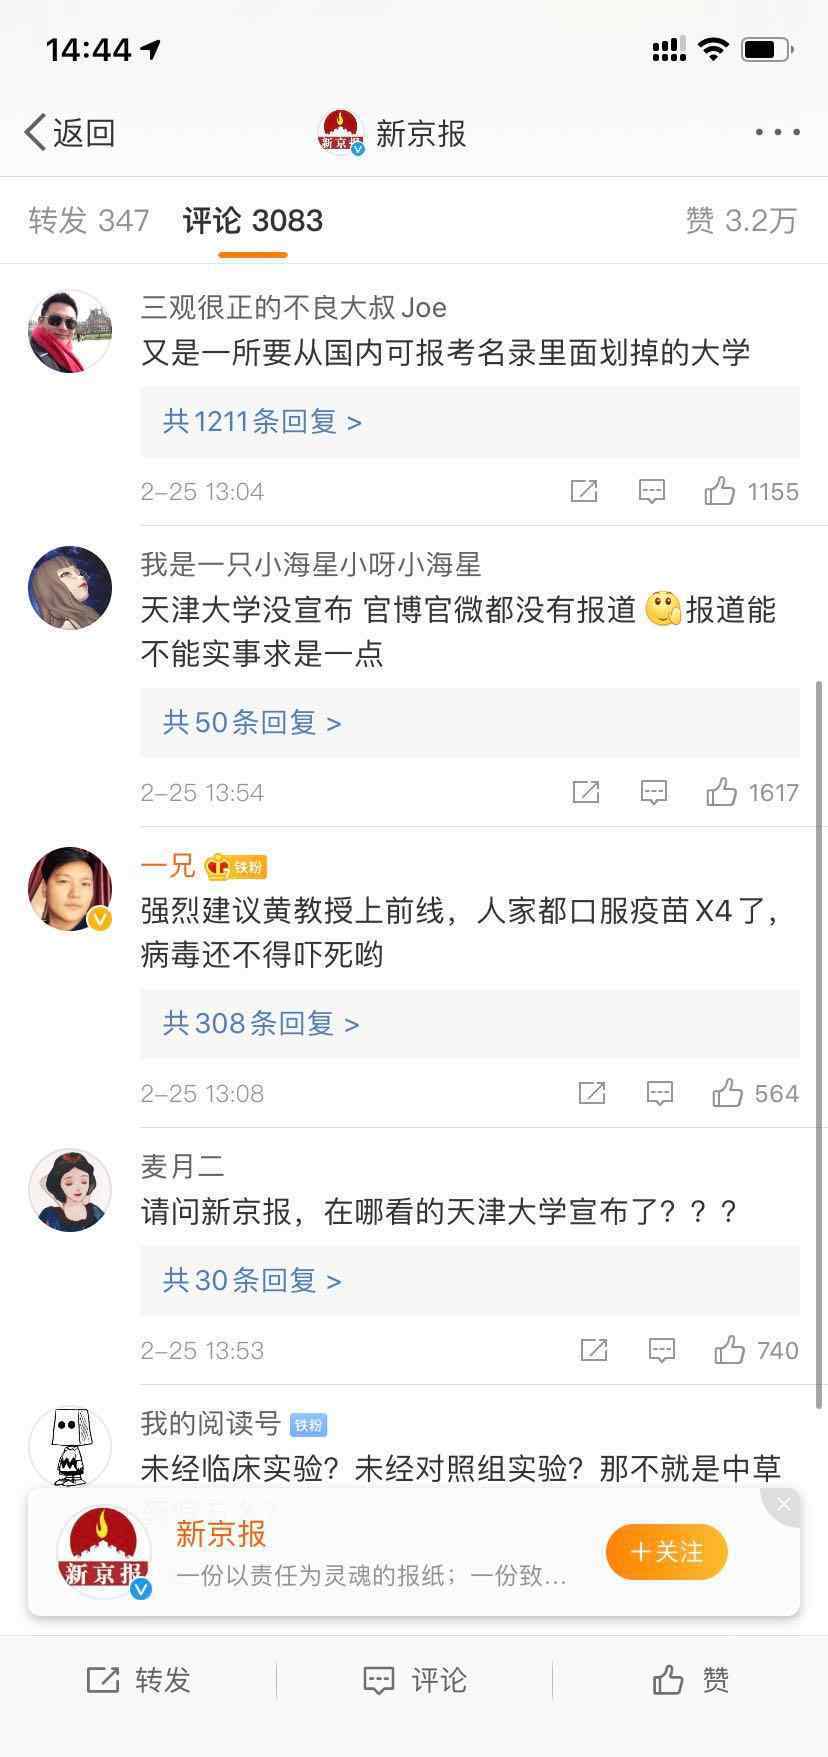The image size is (828, 1757).
Task: Repost the 我是一只小海星 comment via share icon
Action: click(585, 793)
